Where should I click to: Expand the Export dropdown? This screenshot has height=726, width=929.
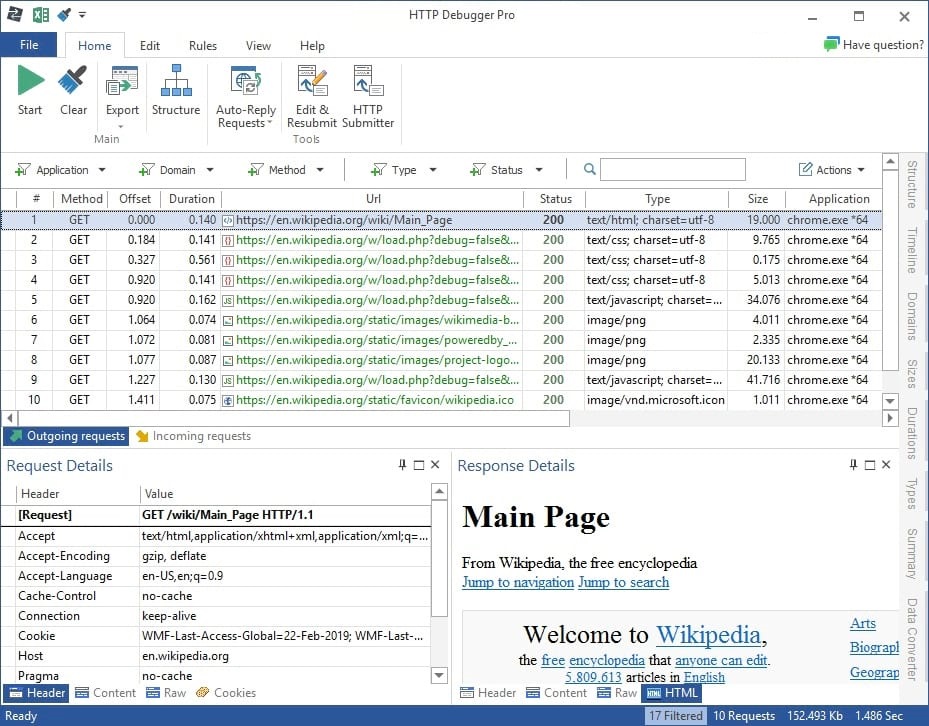(122, 126)
